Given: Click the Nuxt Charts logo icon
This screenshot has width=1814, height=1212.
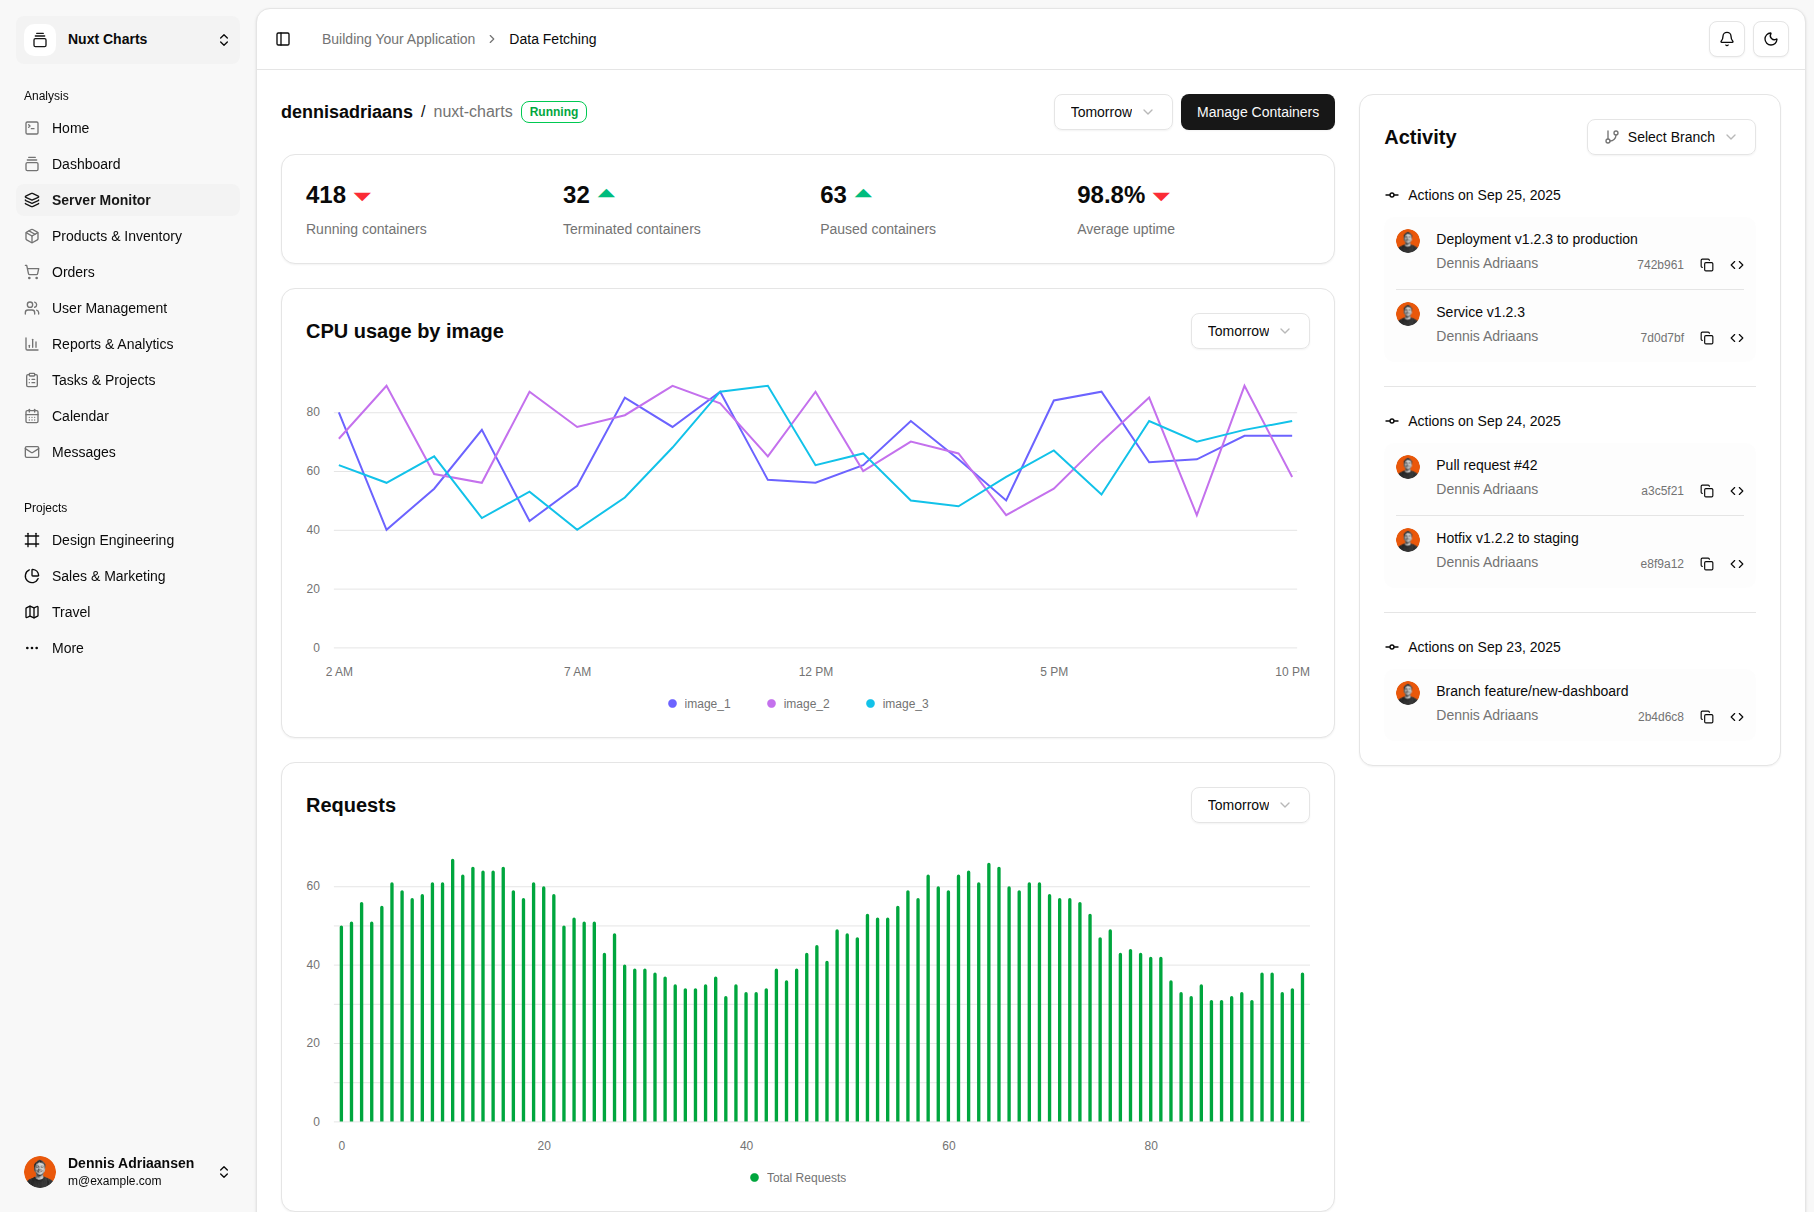Looking at the screenshot, I should (40, 40).
